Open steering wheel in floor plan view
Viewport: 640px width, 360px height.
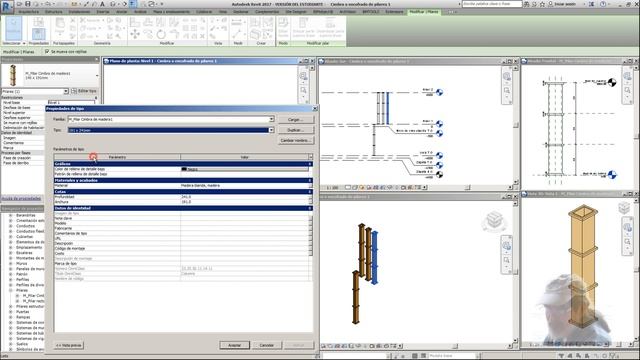click(x=304, y=76)
